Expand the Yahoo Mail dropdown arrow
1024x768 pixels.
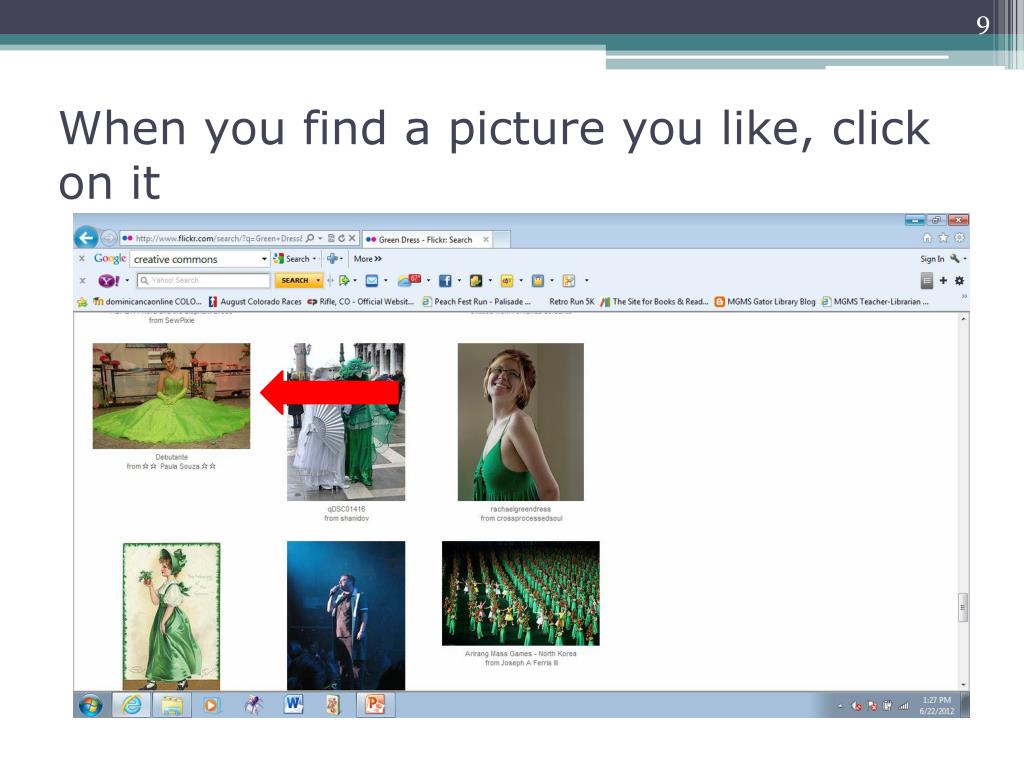coord(385,281)
